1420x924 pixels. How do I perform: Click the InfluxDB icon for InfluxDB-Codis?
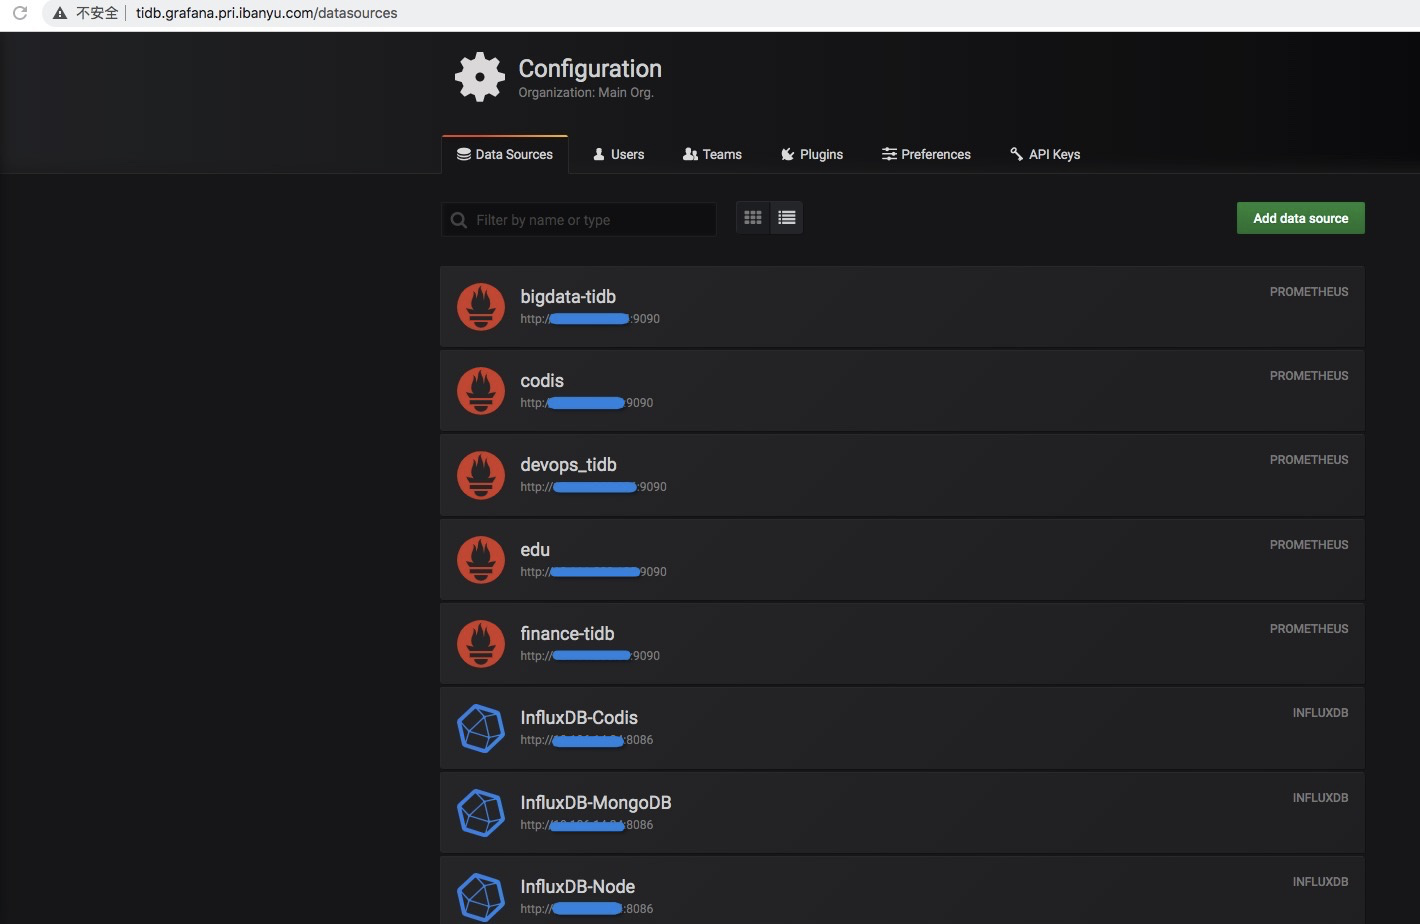pos(481,728)
